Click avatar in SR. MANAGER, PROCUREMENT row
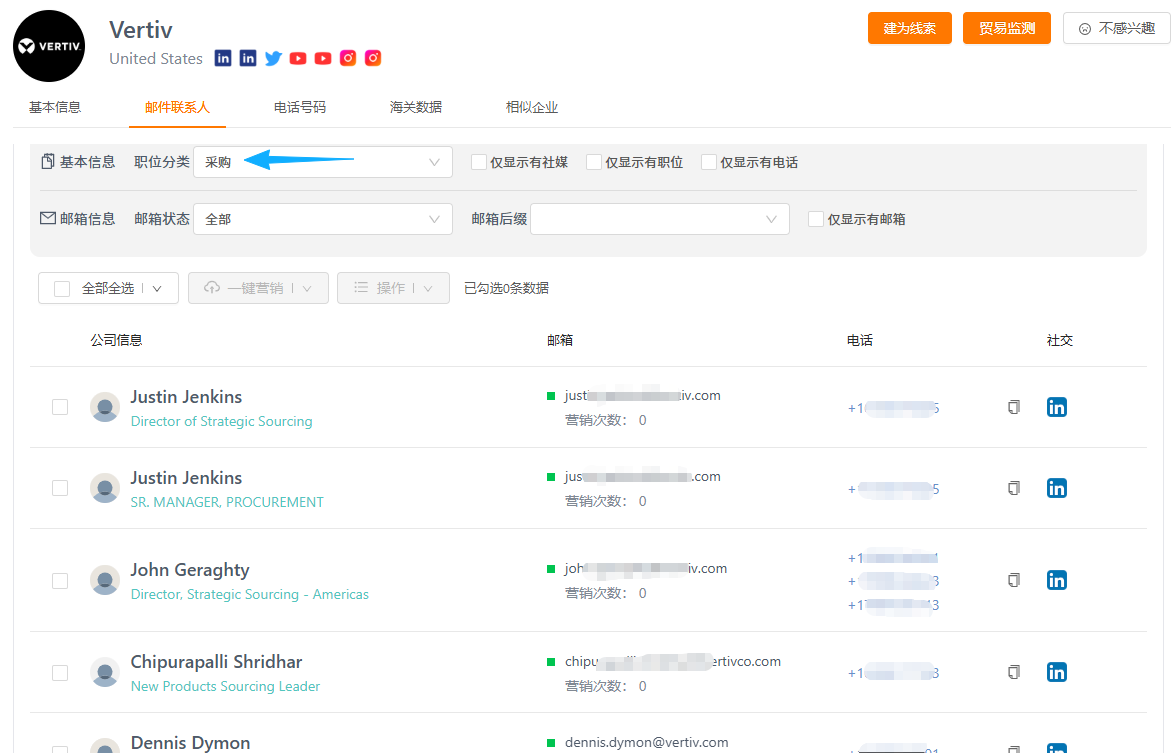The width and height of the screenshot is (1176, 753). click(x=105, y=488)
